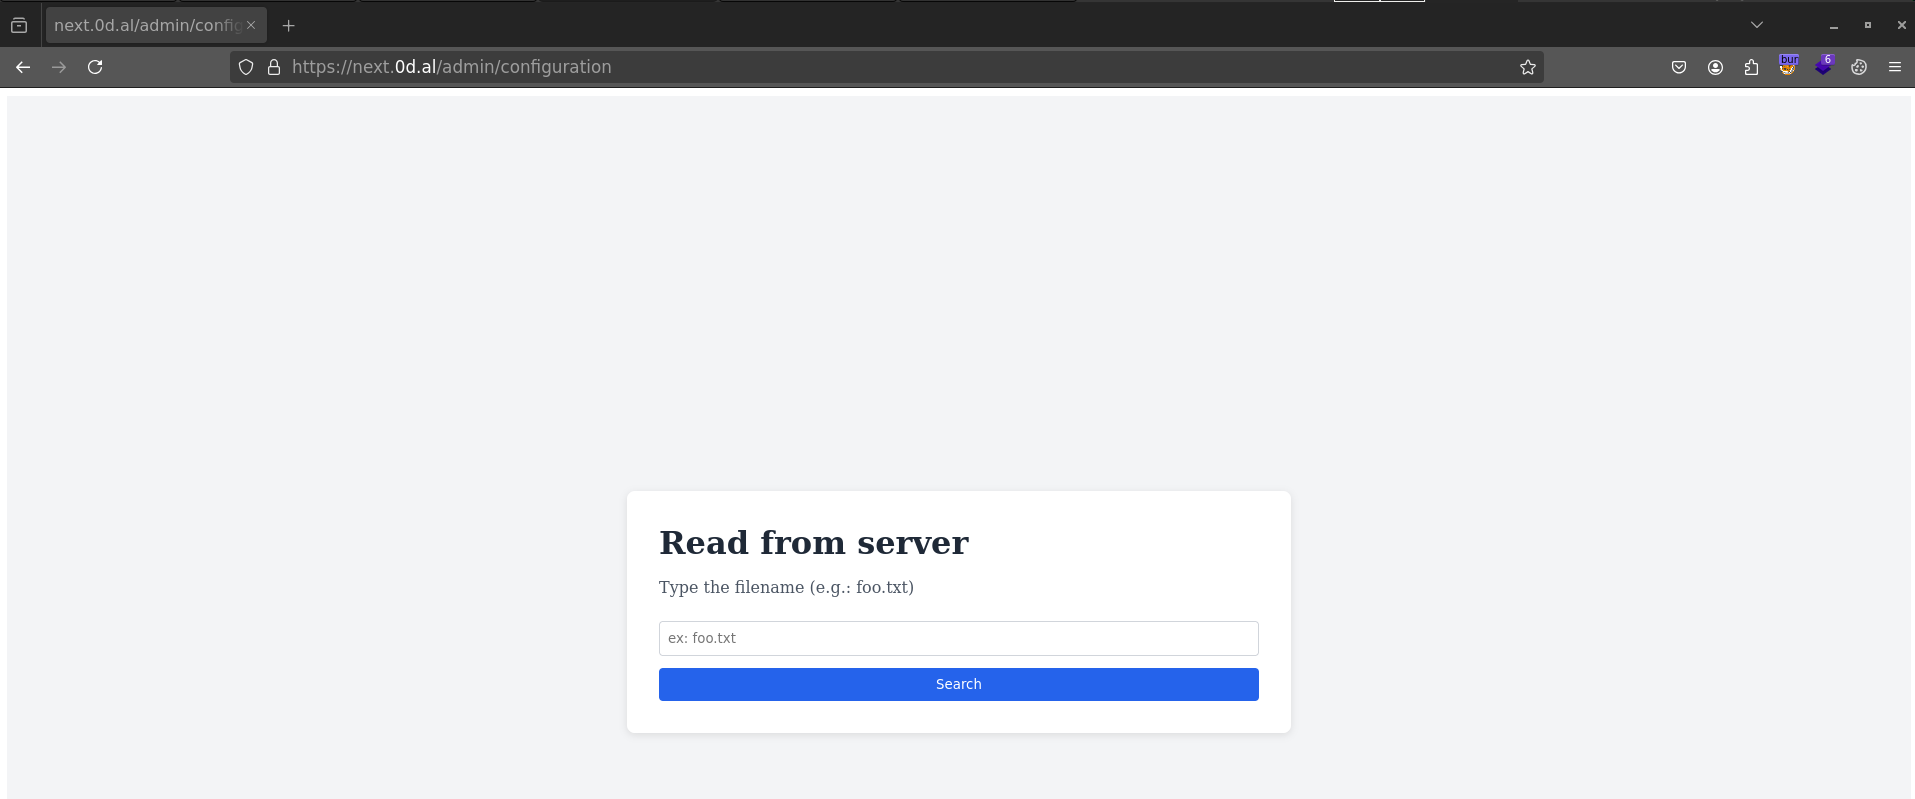Open the Firefox view recent browsing icon

pos(19,25)
